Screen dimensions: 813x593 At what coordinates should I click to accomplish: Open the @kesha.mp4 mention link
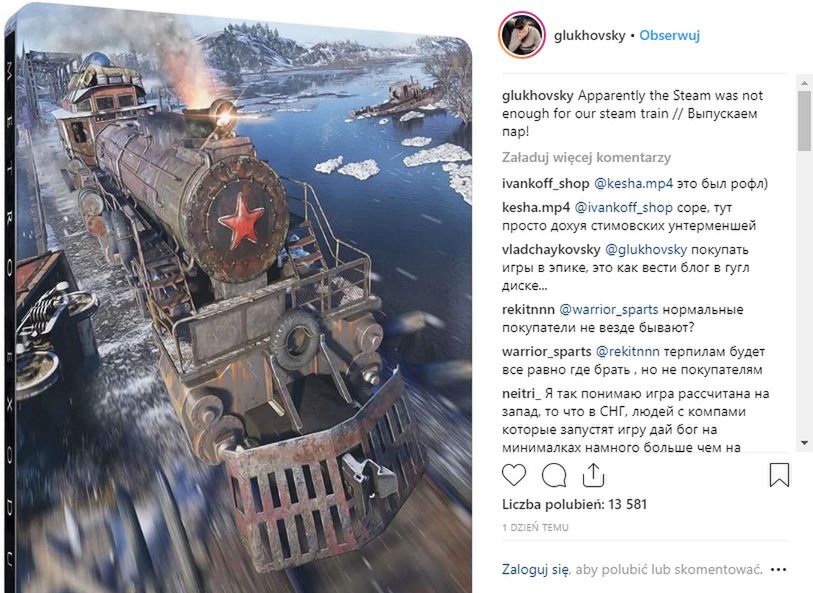coord(633,183)
